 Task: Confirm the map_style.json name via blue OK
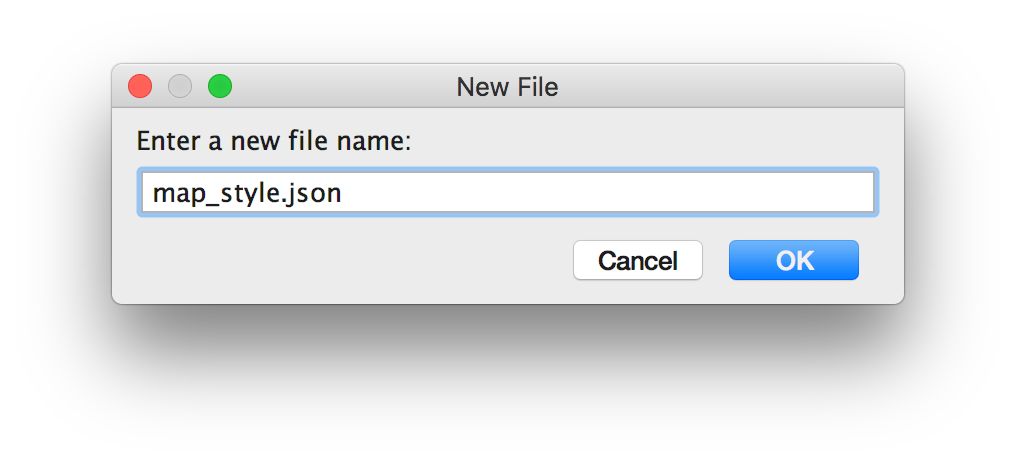pyautogui.click(x=793, y=261)
